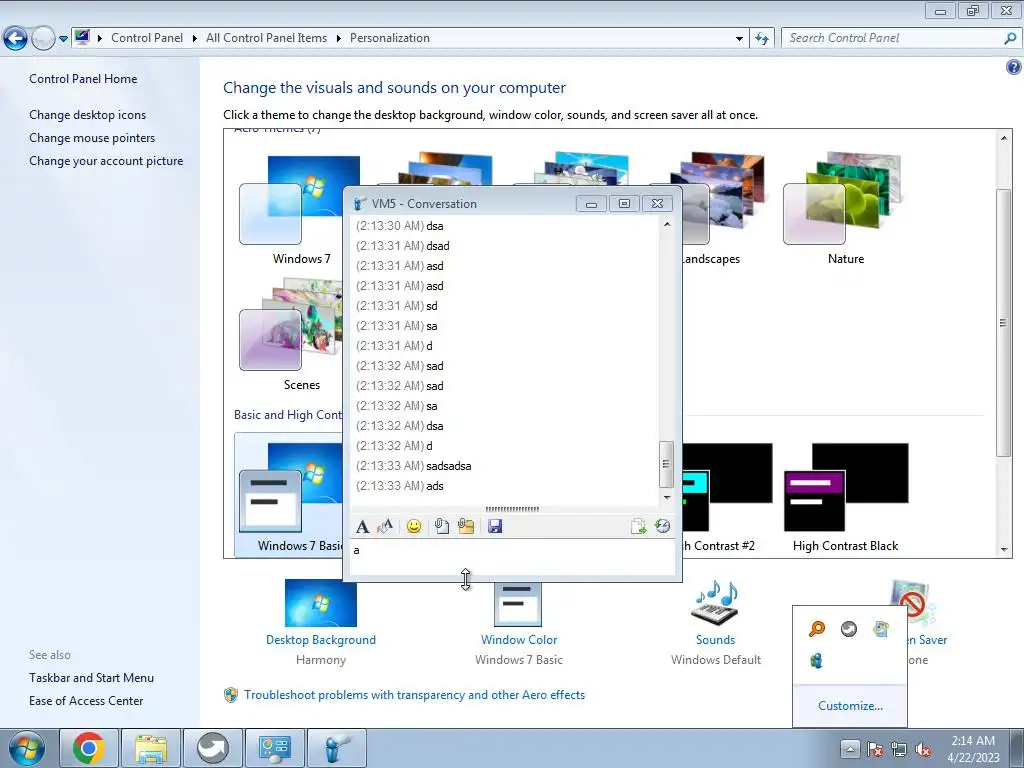This screenshot has height=768, width=1024.
Task: Open Change your account picture link
Action: click(x=106, y=161)
